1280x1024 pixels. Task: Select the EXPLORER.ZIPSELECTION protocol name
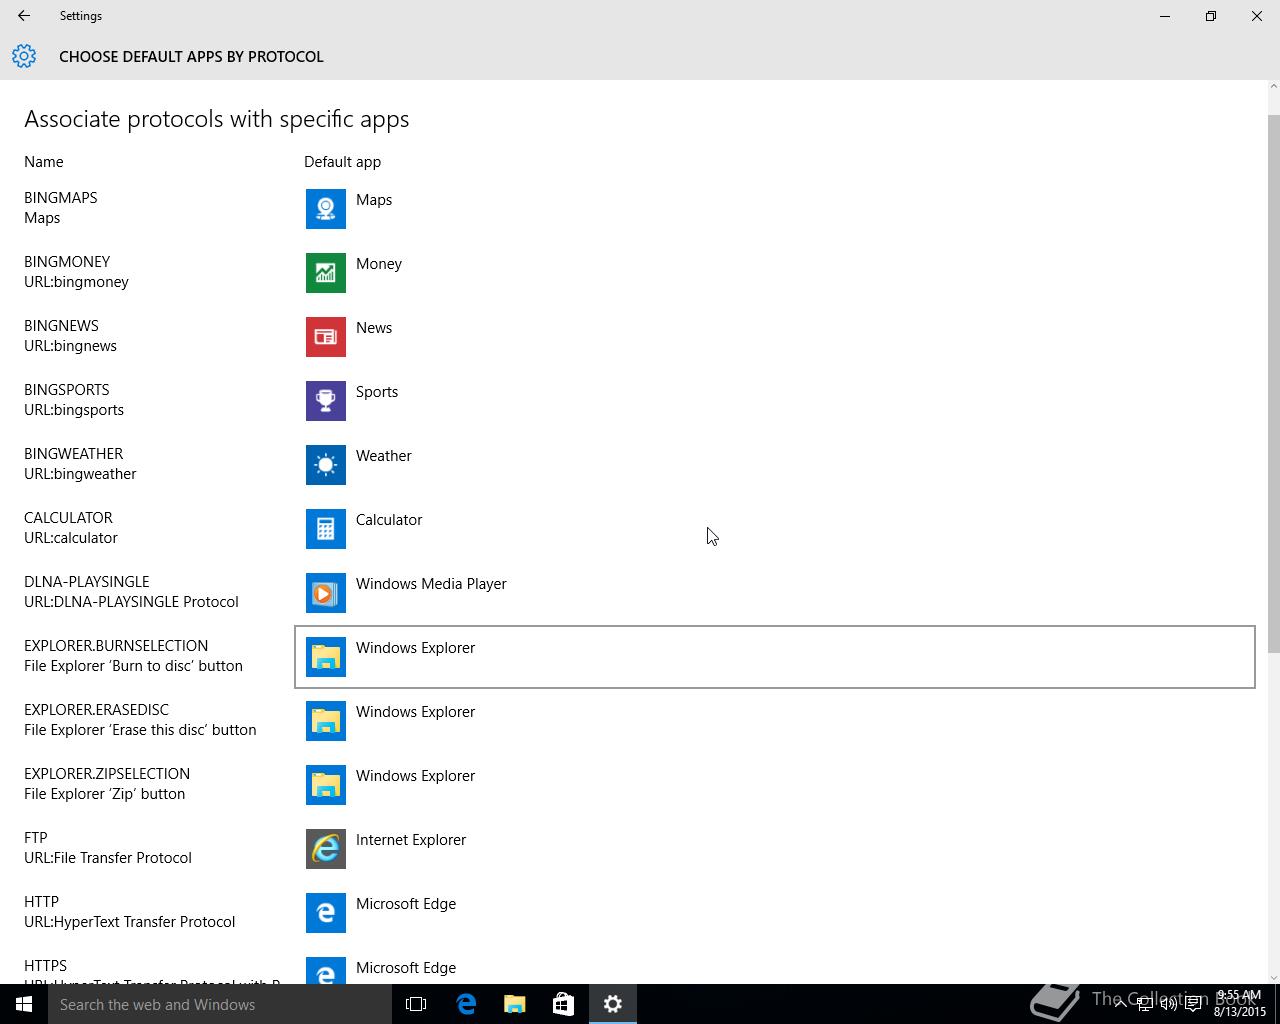point(107,774)
